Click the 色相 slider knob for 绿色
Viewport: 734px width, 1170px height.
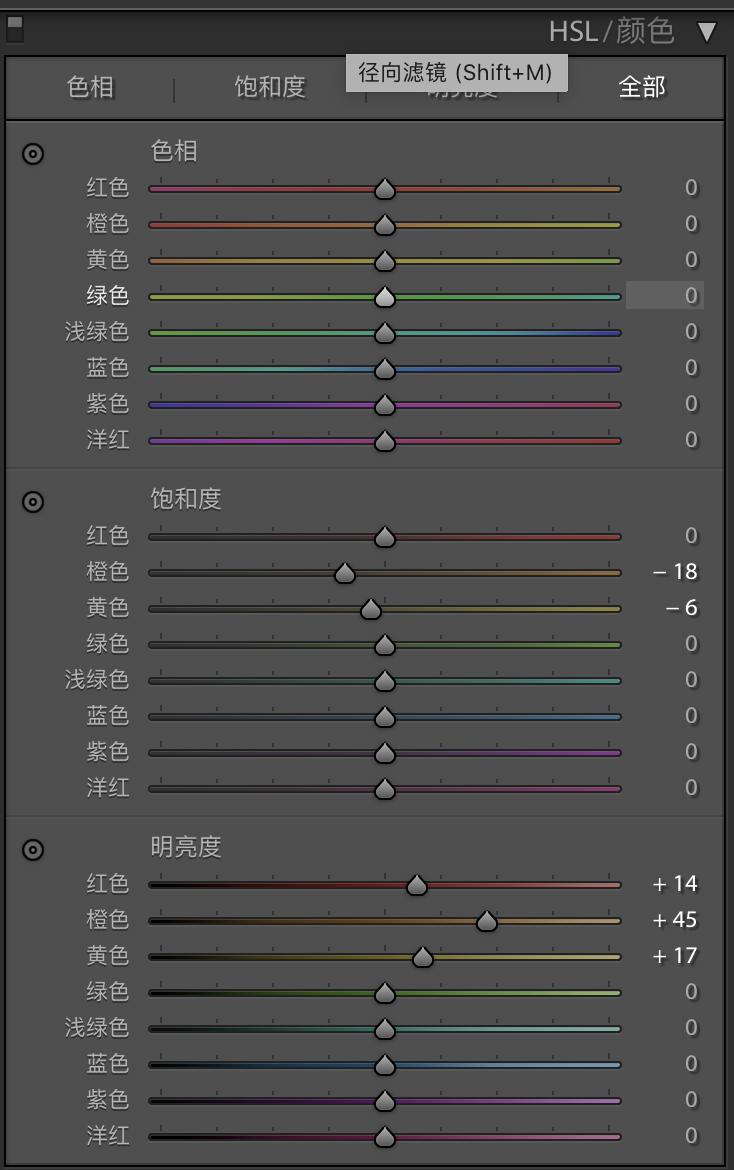tap(384, 296)
